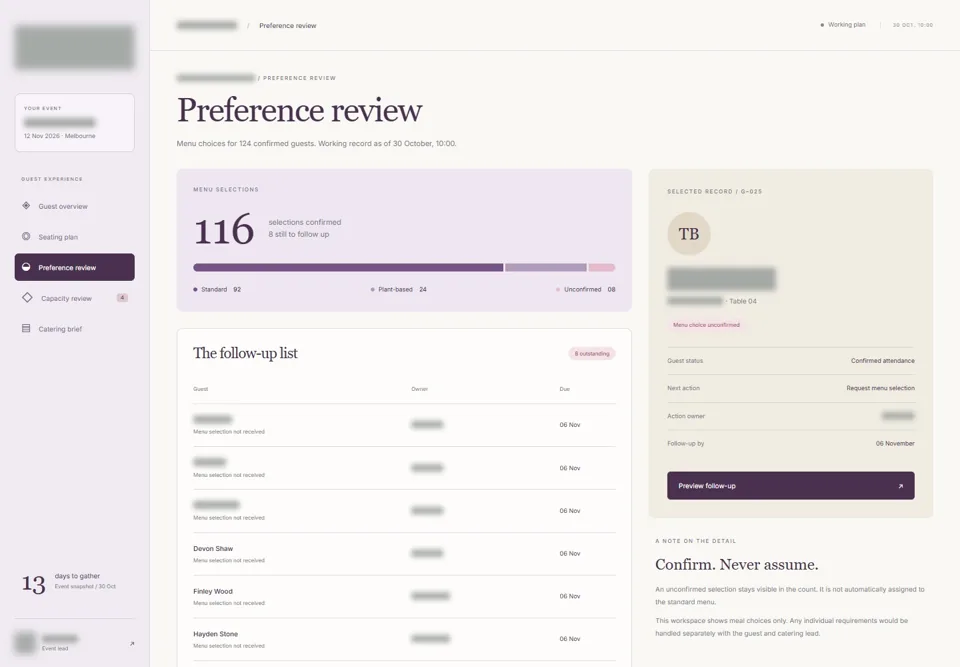
Task: Click the Standard segment of progress bar
Action: tap(348, 268)
